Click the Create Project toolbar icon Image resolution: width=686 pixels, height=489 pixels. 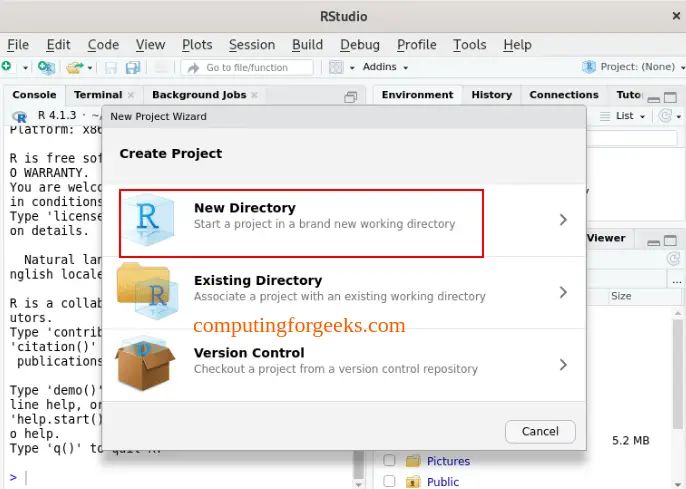[x=46, y=67]
